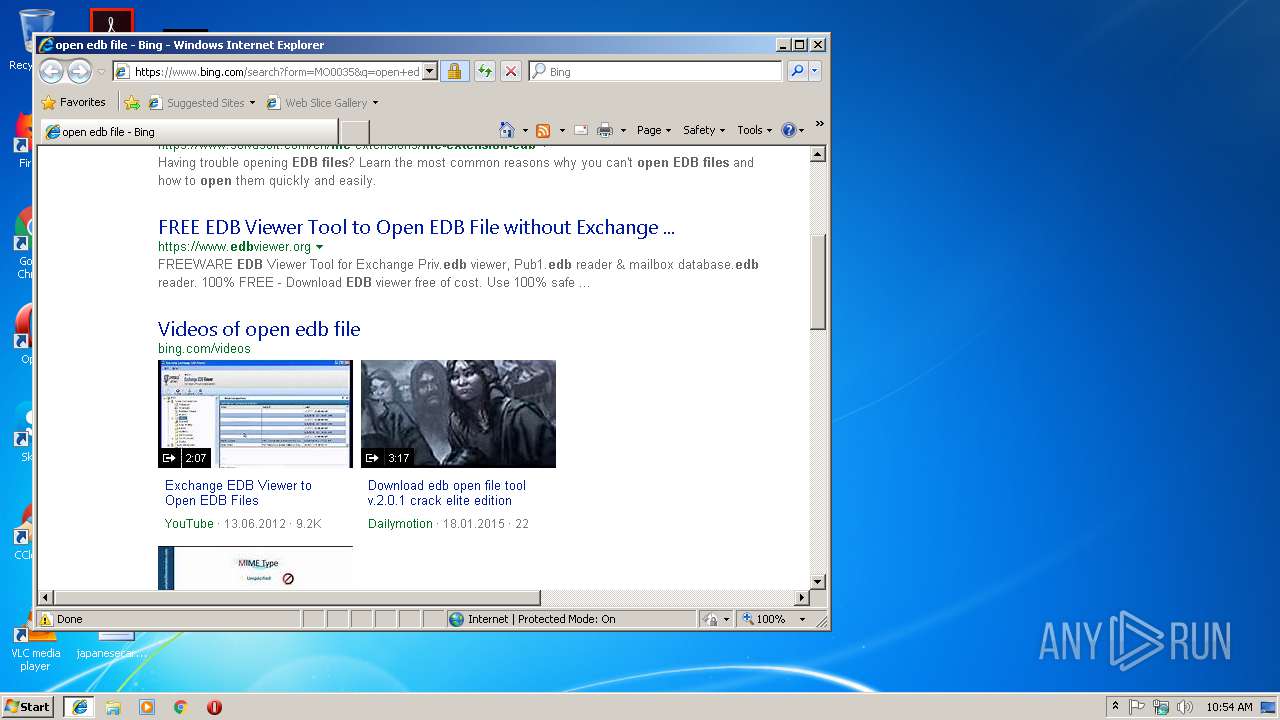Viewport: 1280px width, 720px height.
Task: Click the RSS feeds icon
Action: coord(543,130)
